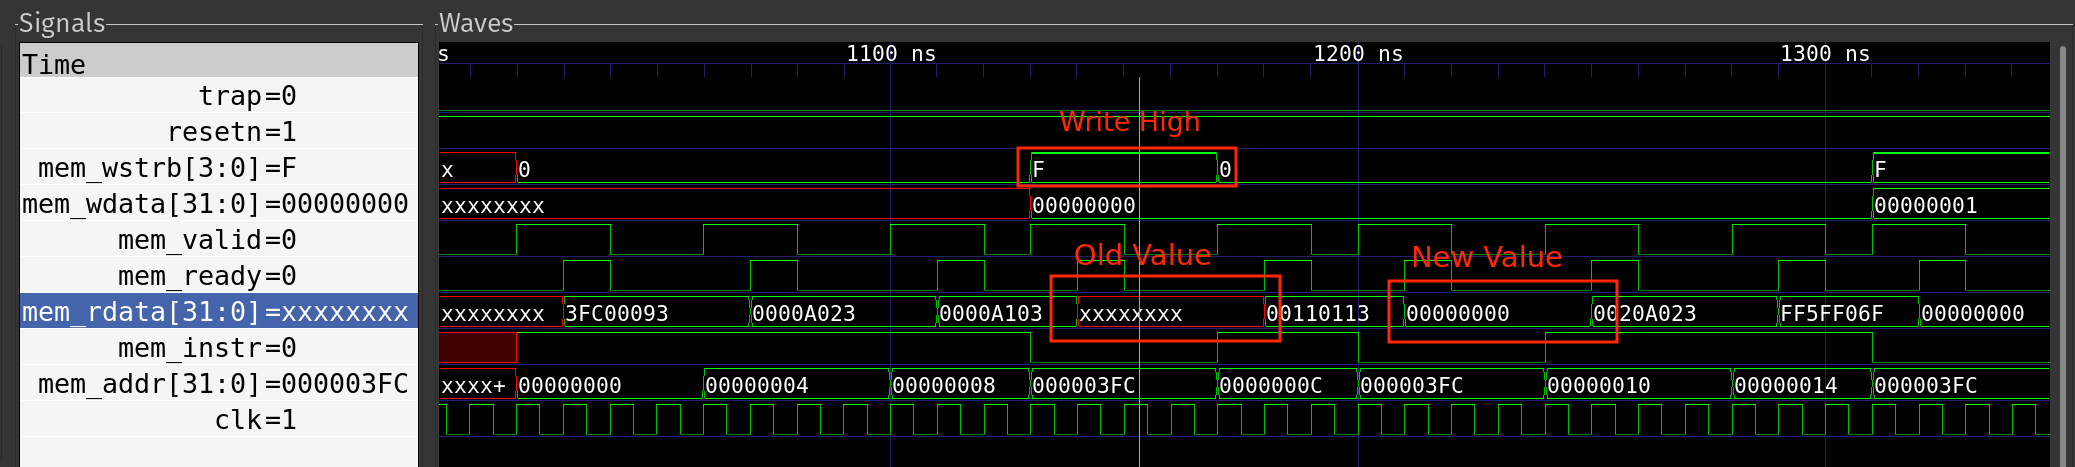Select the mem_valid=0 signal row

click(x=219, y=240)
